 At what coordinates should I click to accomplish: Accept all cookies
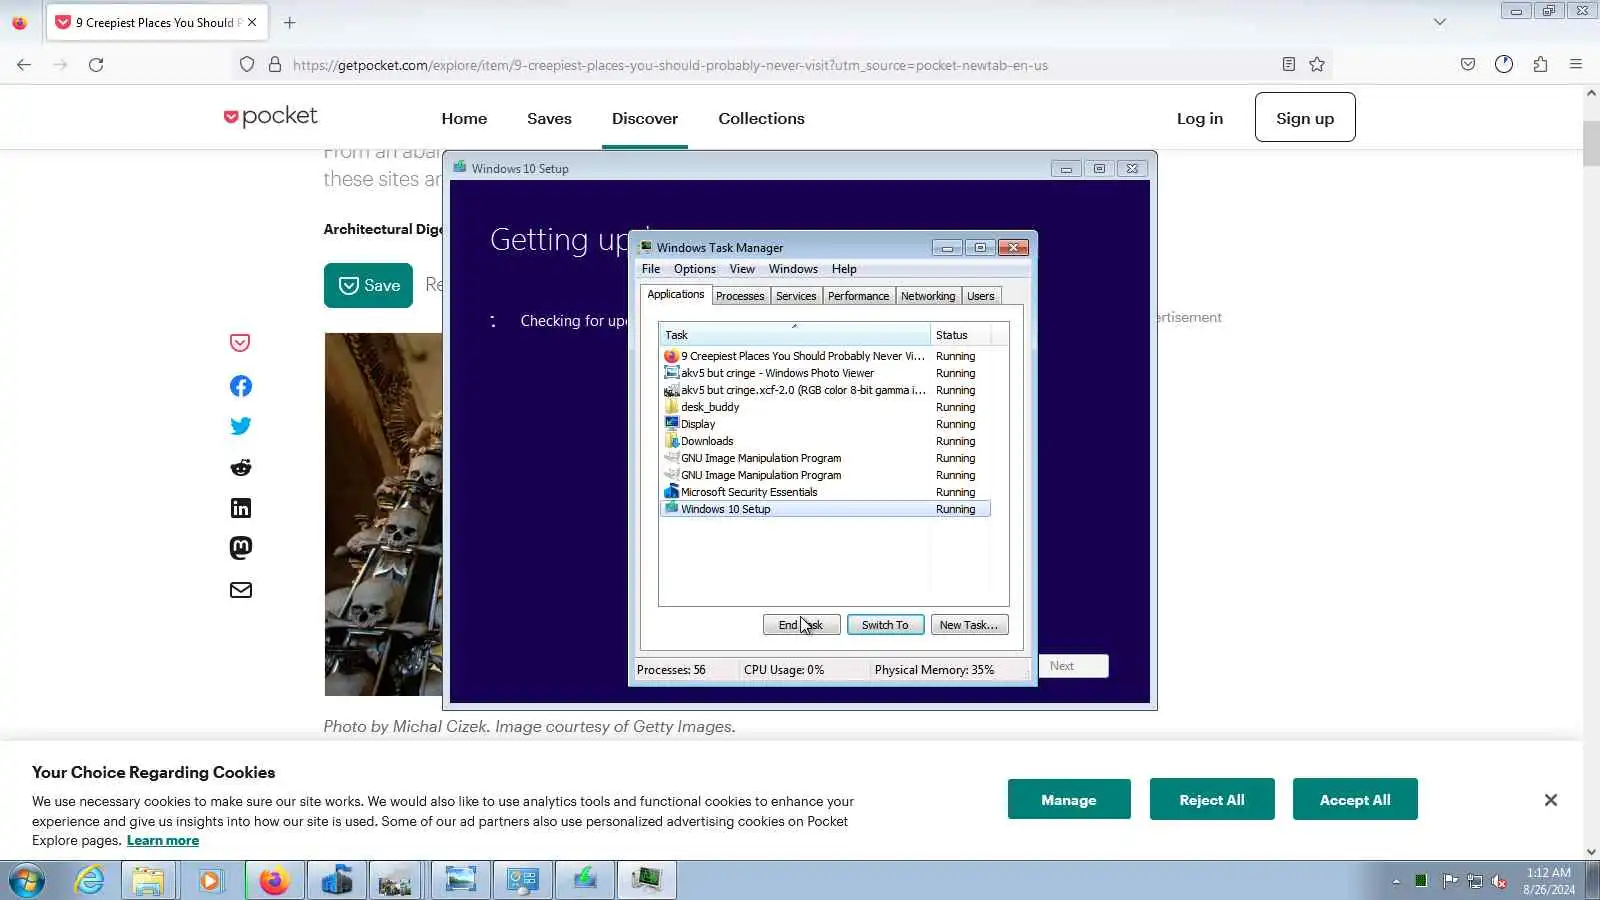pos(1355,799)
